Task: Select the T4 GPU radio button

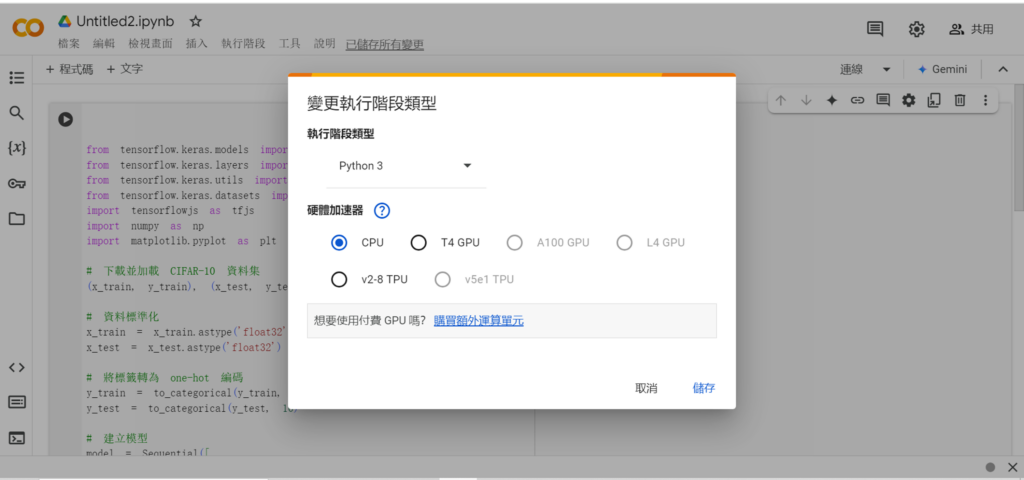Action: click(419, 243)
